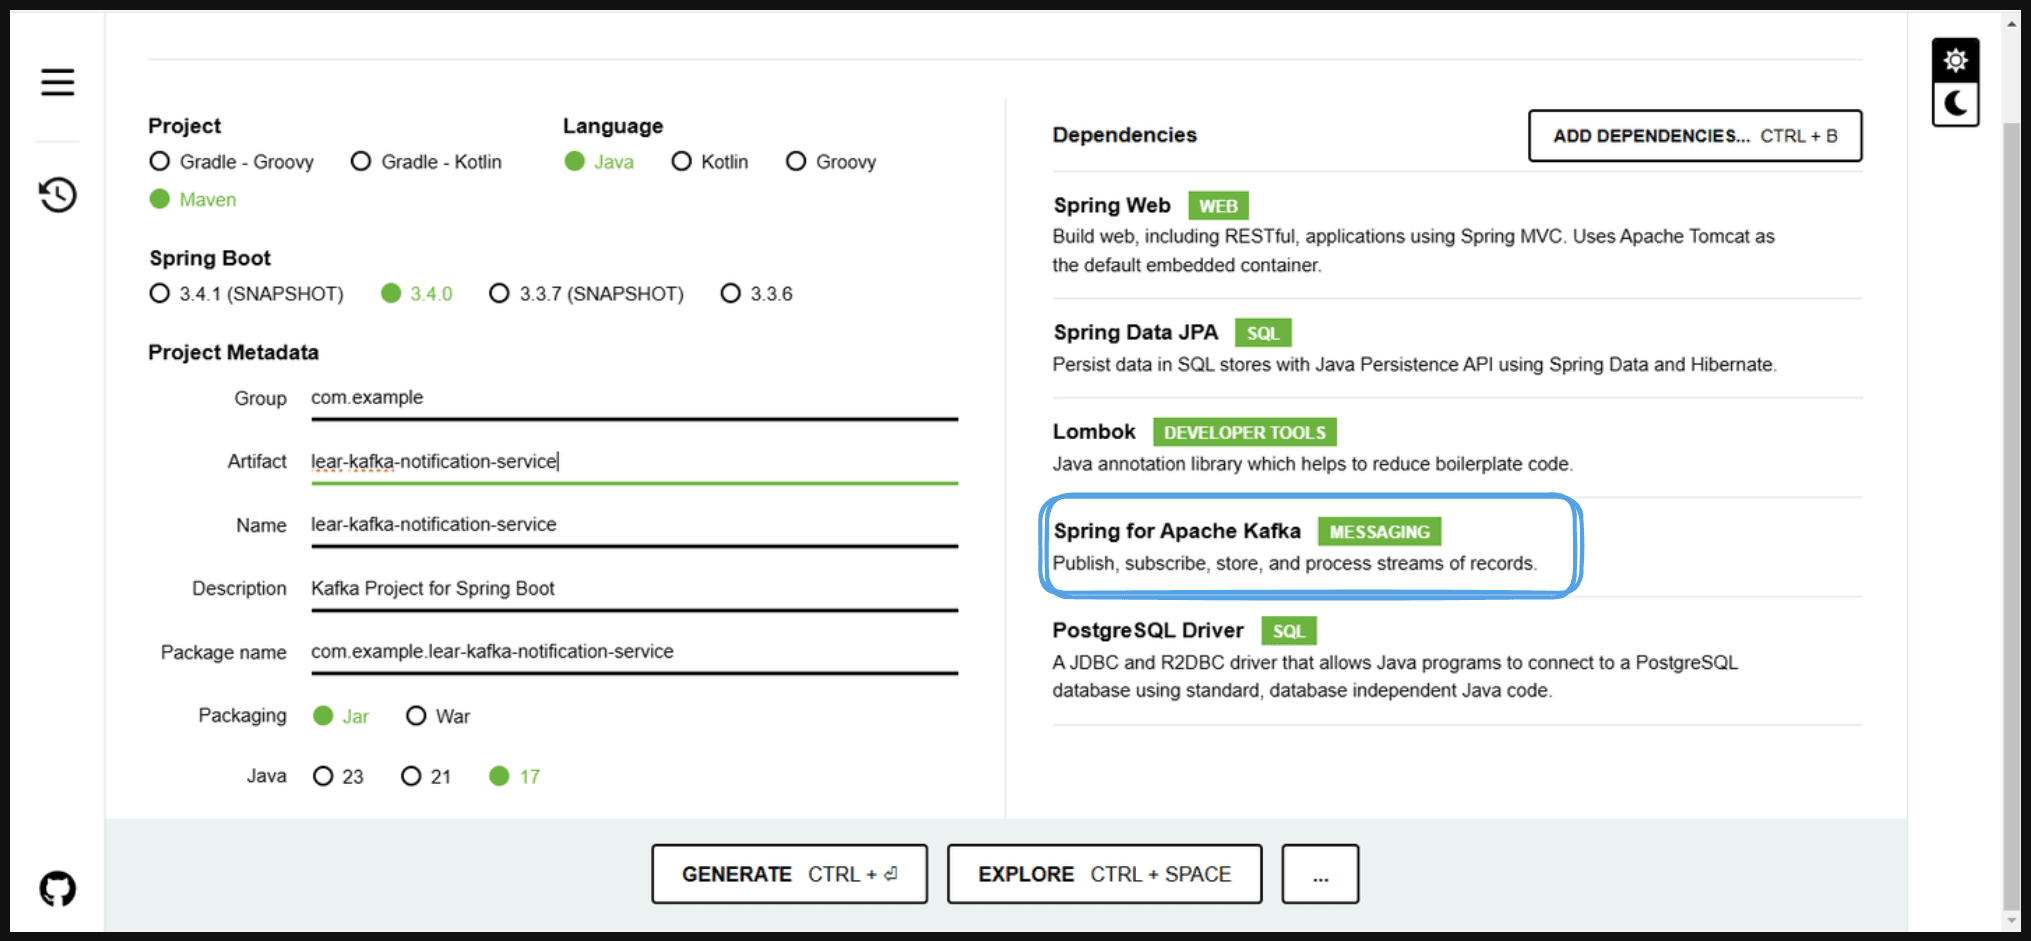The height and width of the screenshot is (941, 2031).
Task: Switch to light theme sun icon
Action: tap(1955, 61)
